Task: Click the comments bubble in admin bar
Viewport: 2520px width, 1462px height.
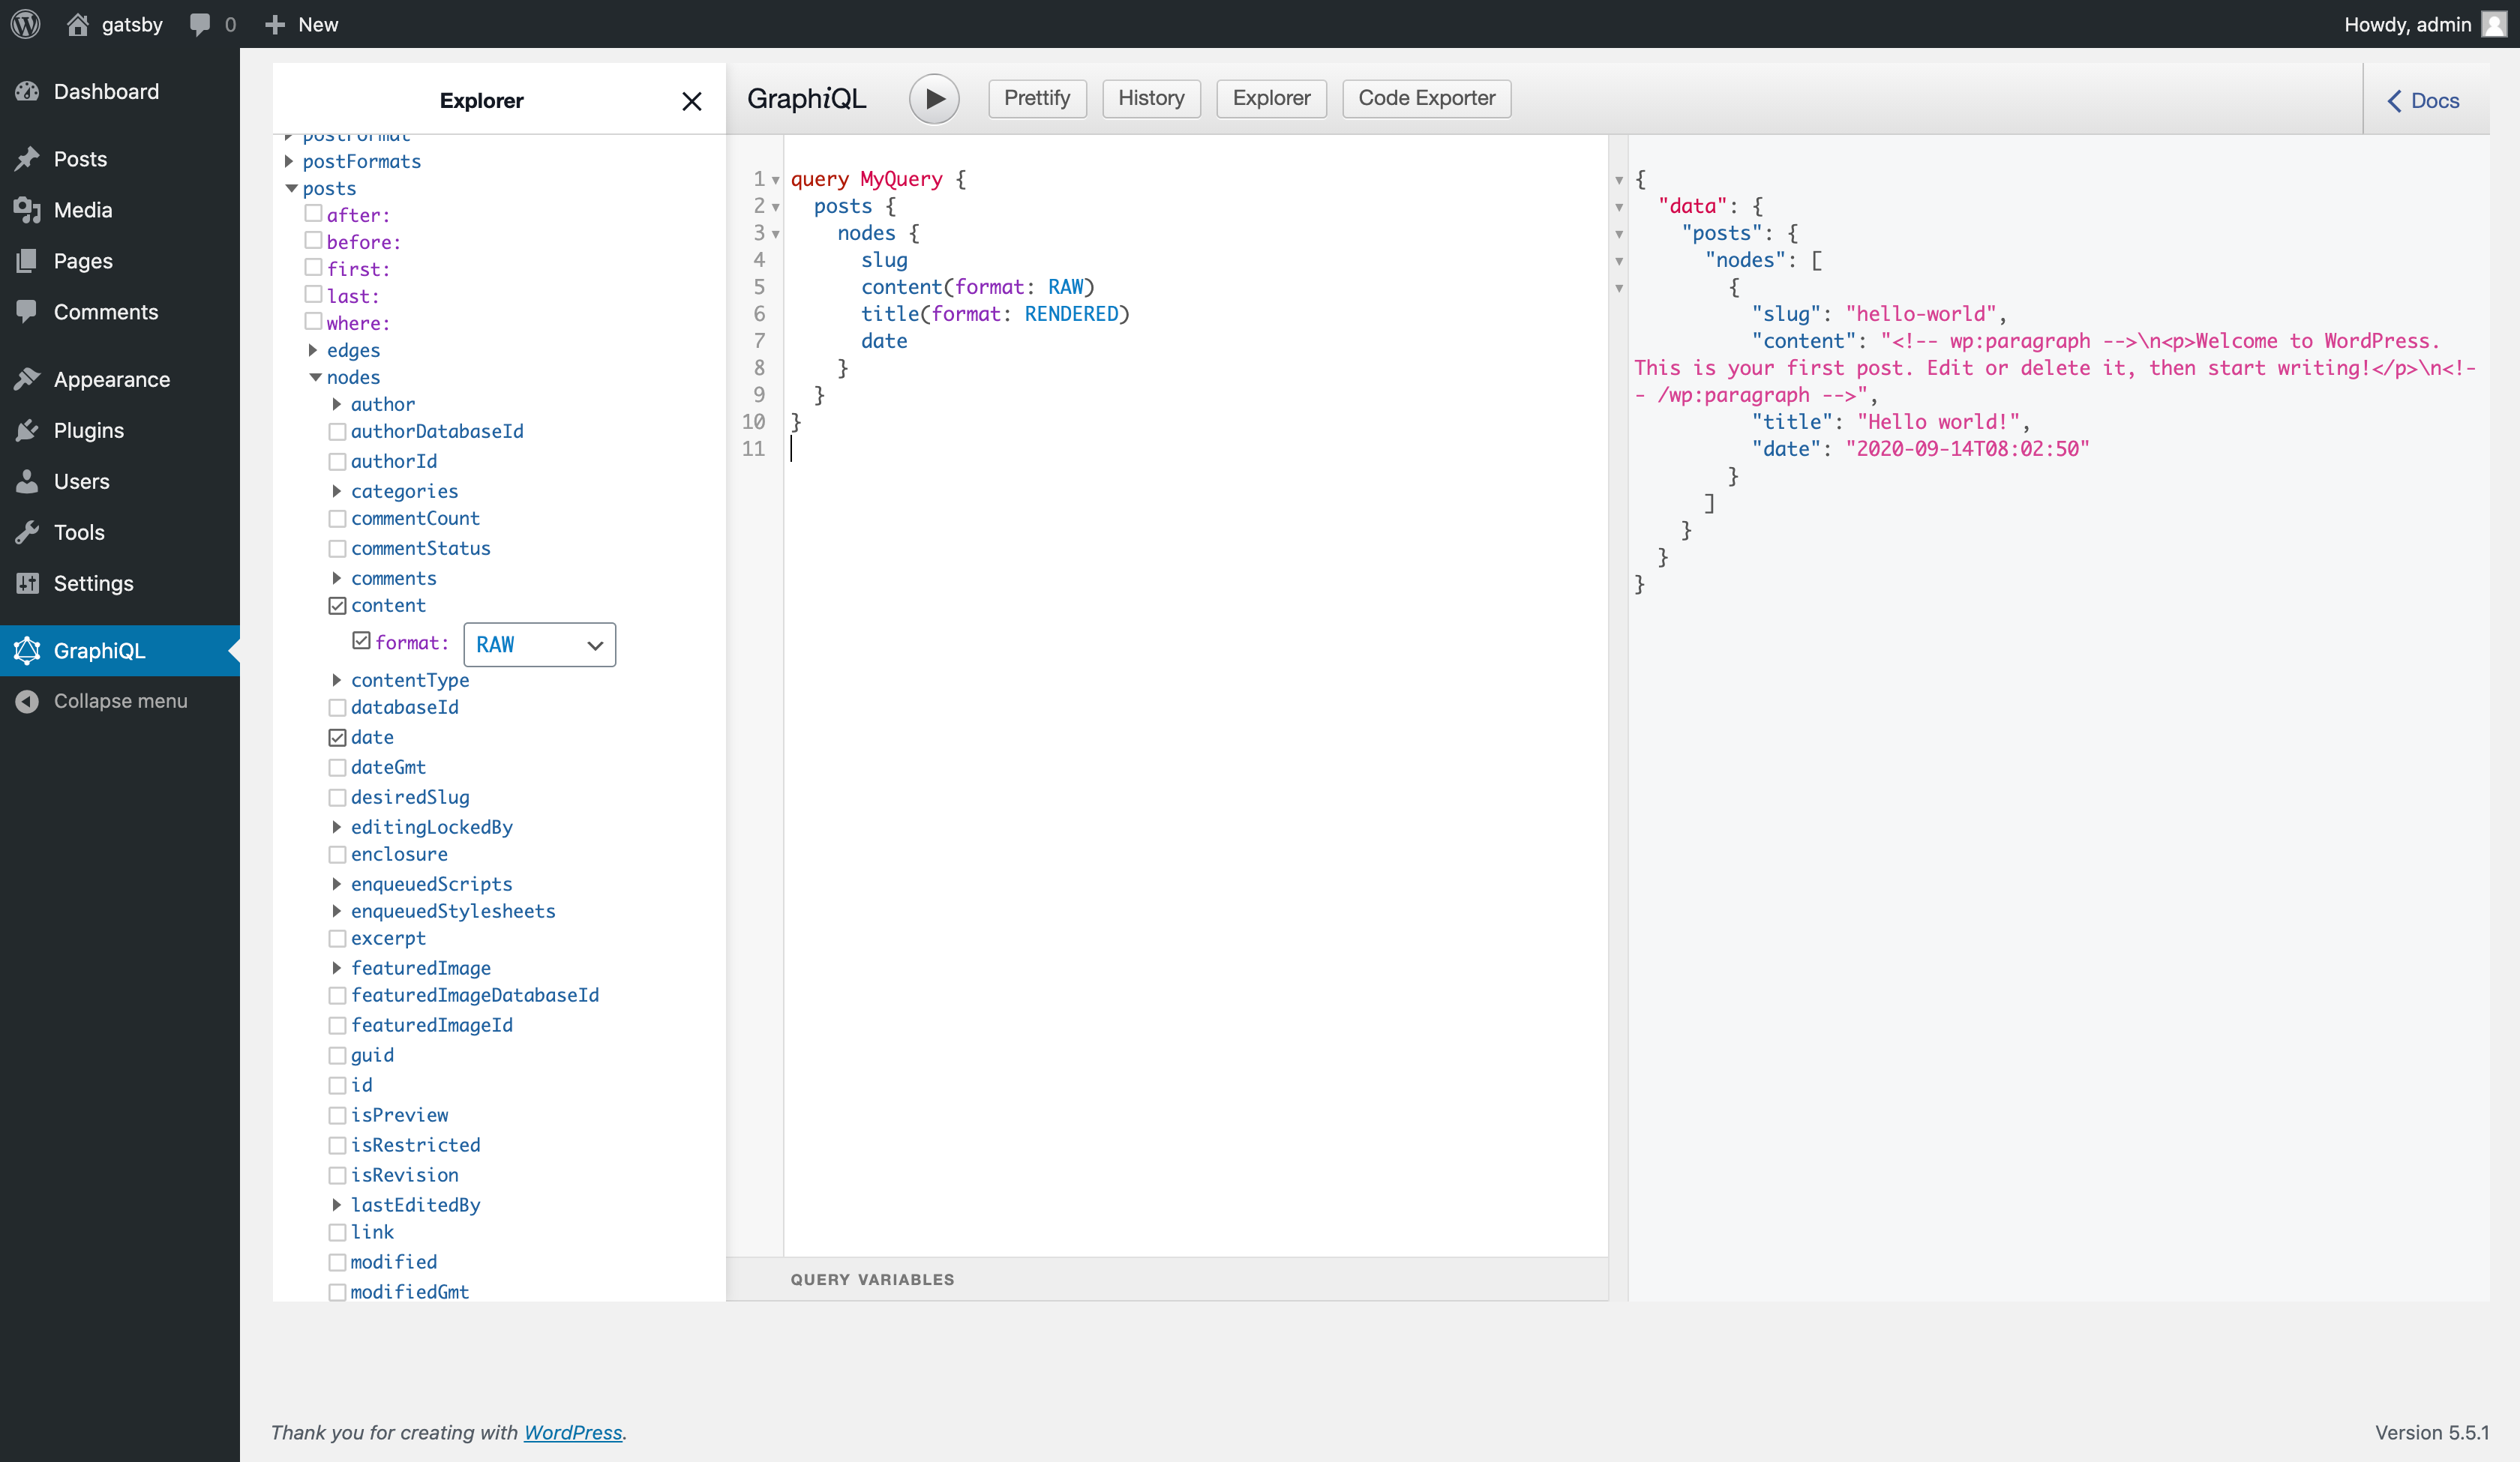Action: [200, 24]
